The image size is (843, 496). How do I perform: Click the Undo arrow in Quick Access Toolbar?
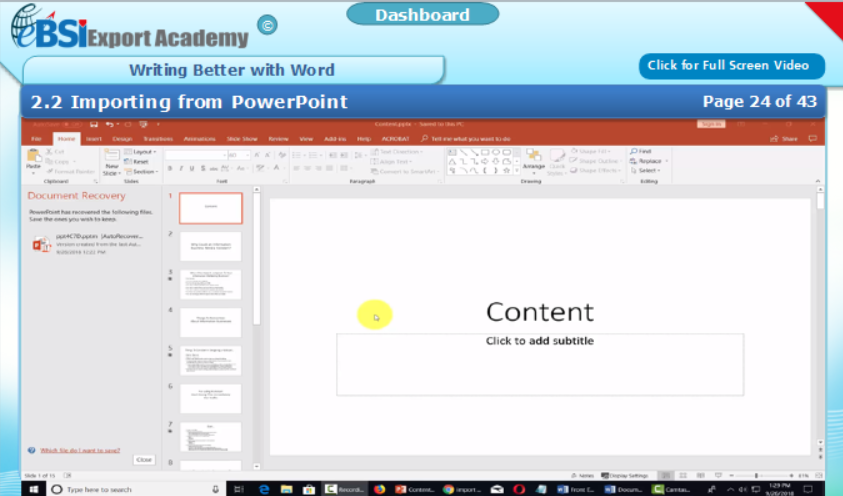point(110,124)
